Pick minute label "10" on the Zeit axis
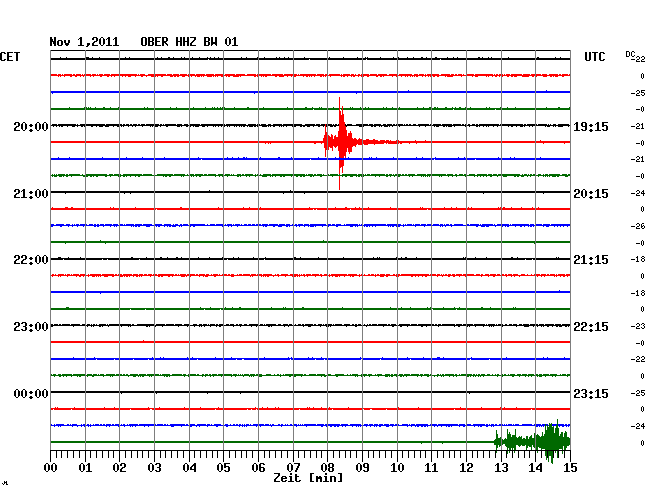The width and height of the screenshot is (650, 494). pos(397,467)
